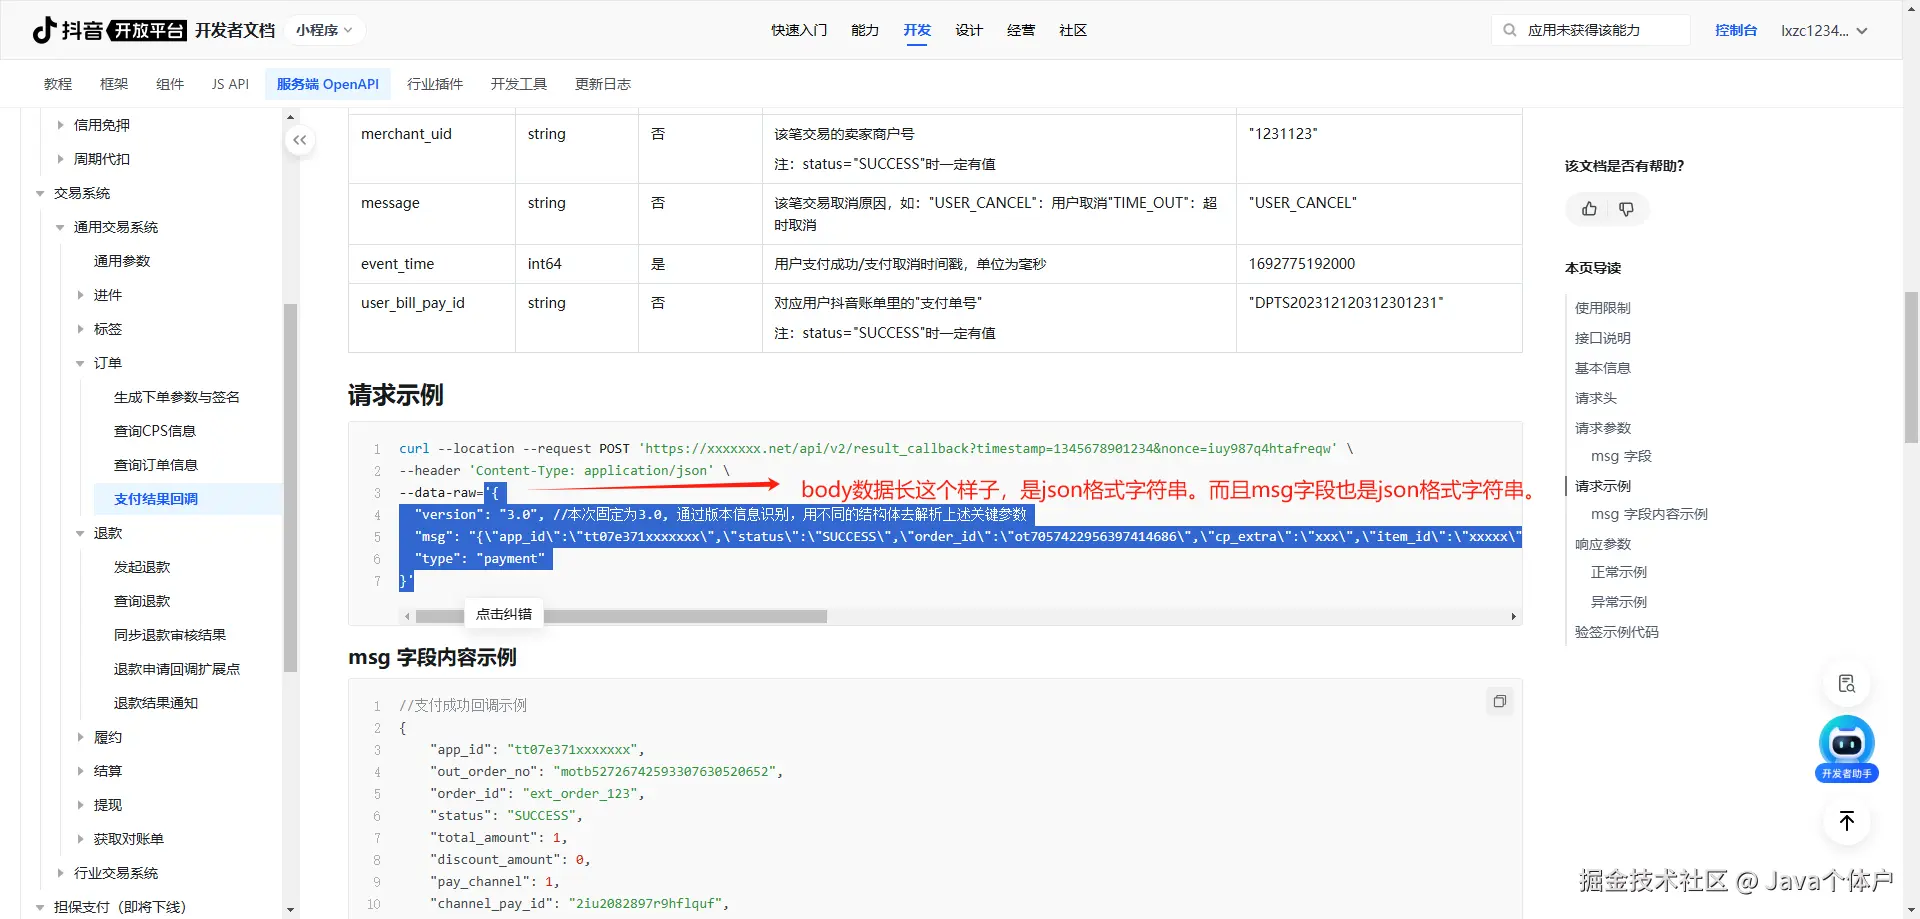The height and width of the screenshot is (919, 1920).
Task: Collapse the 通用交易系统 tree node
Action: [x=60, y=227]
